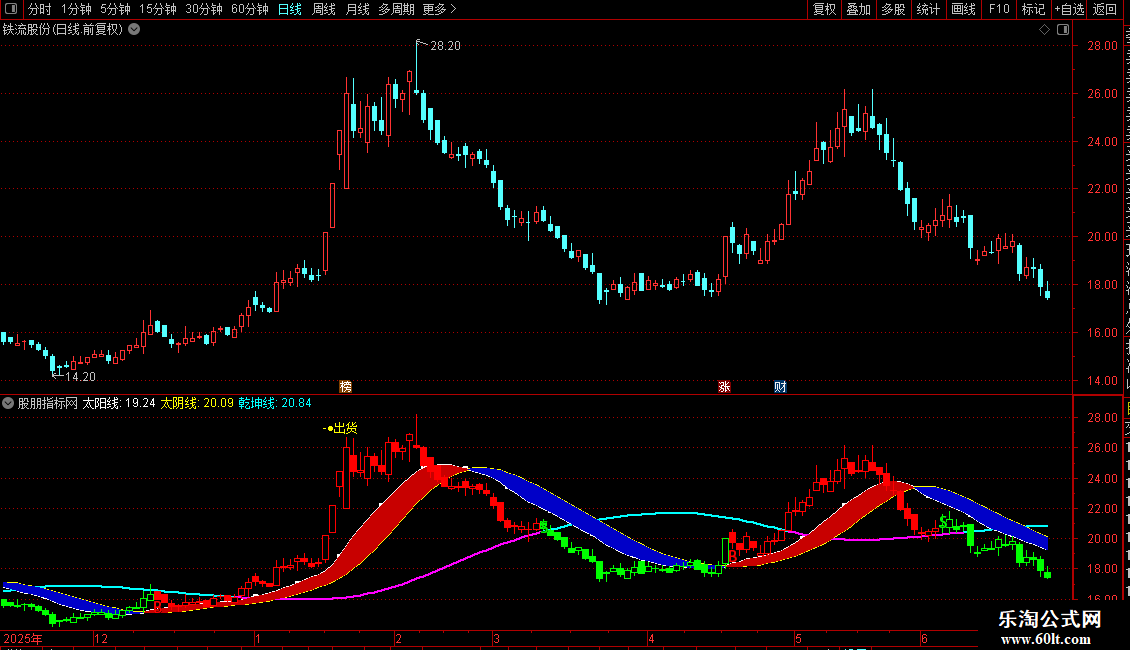
Task: Expand the 更多 periods menu
Action: pos(439,9)
